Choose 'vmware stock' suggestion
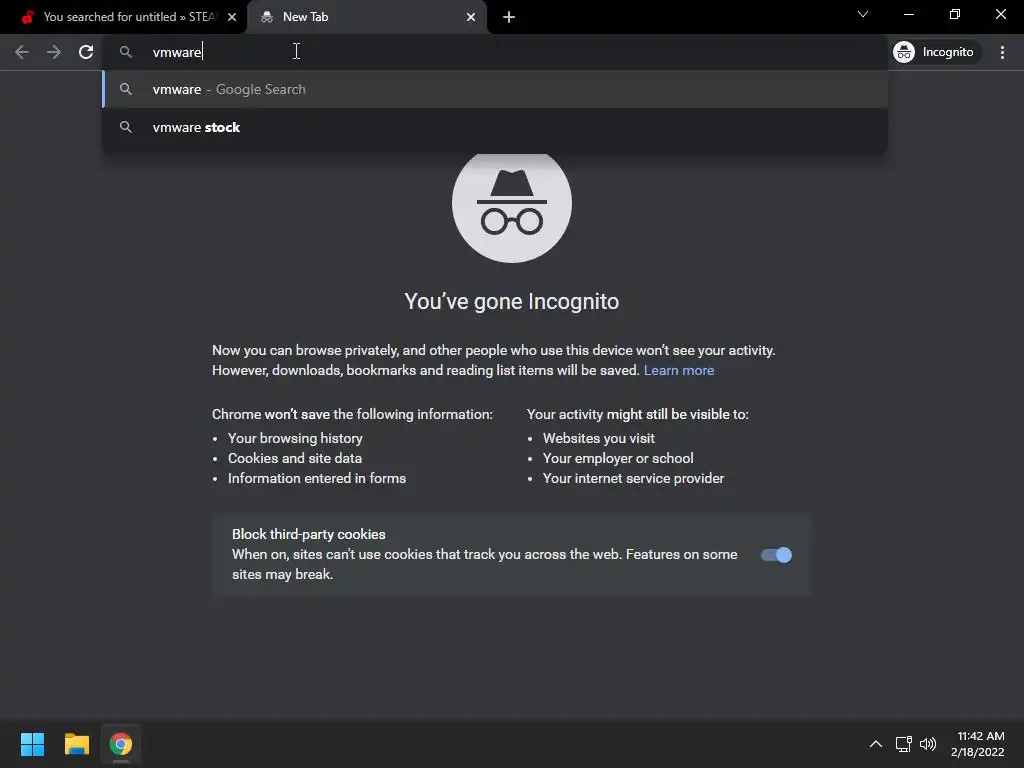The height and width of the screenshot is (768, 1024). [x=495, y=127]
